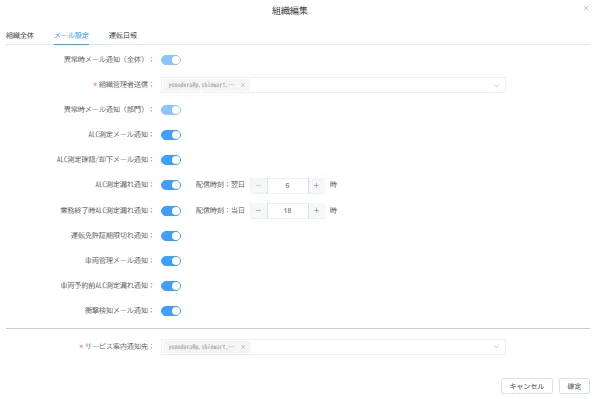
Task: Decrease 当日 delivery hour with minus button
Action: (x=258, y=211)
